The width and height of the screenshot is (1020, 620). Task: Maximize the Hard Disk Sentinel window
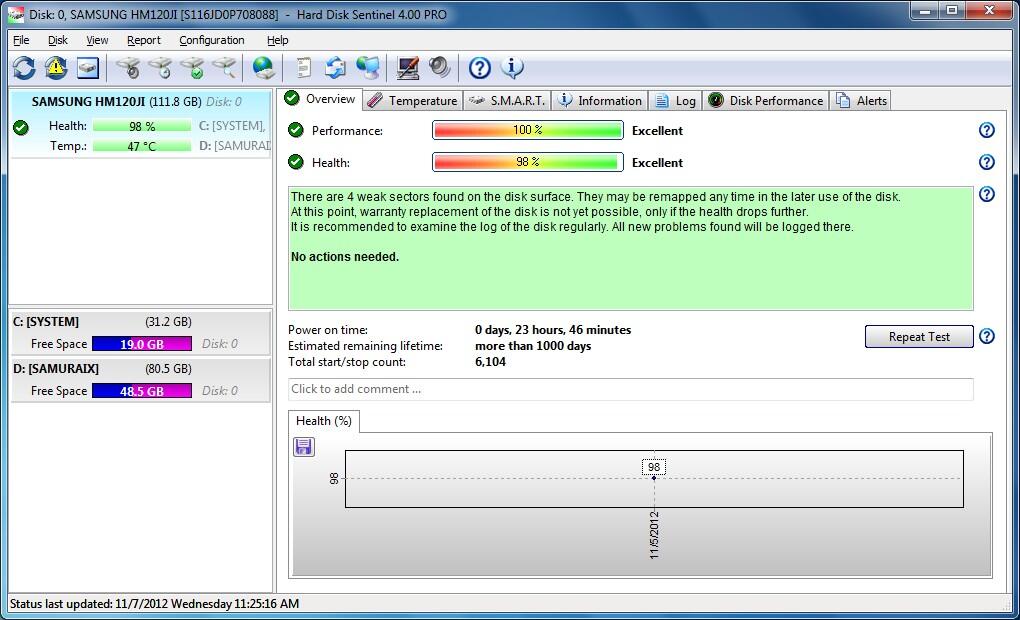pyautogui.click(x=952, y=10)
